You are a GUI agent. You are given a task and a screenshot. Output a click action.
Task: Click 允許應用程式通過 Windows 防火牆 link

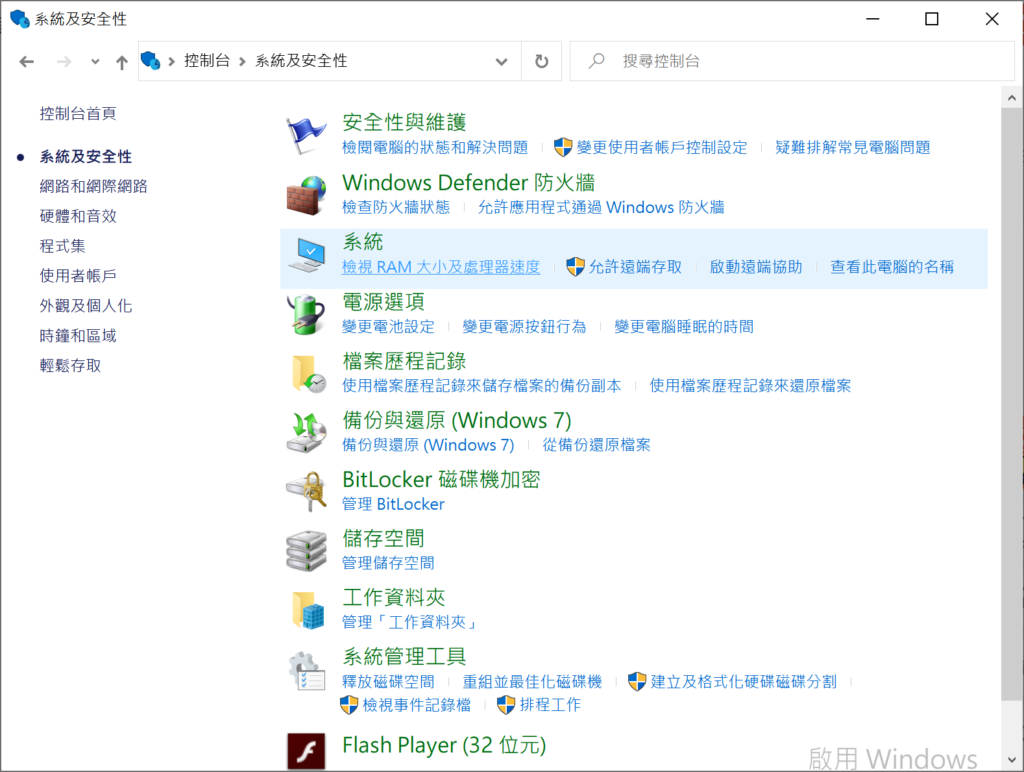click(601, 207)
